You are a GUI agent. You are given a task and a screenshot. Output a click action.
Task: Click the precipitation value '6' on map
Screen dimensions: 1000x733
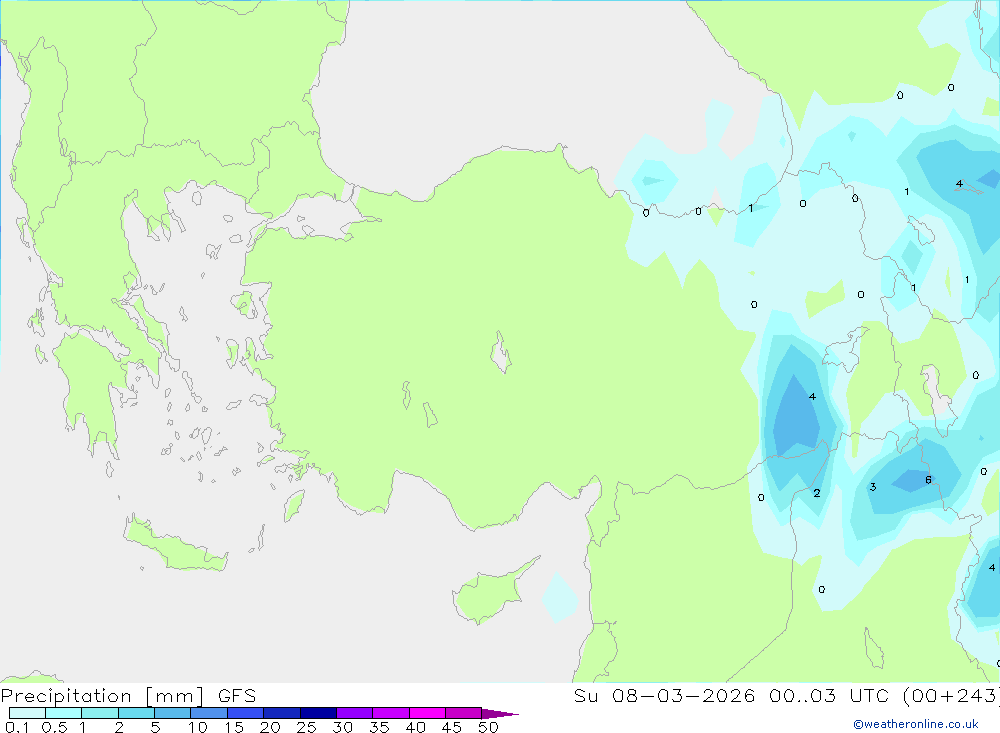point(929,480)
